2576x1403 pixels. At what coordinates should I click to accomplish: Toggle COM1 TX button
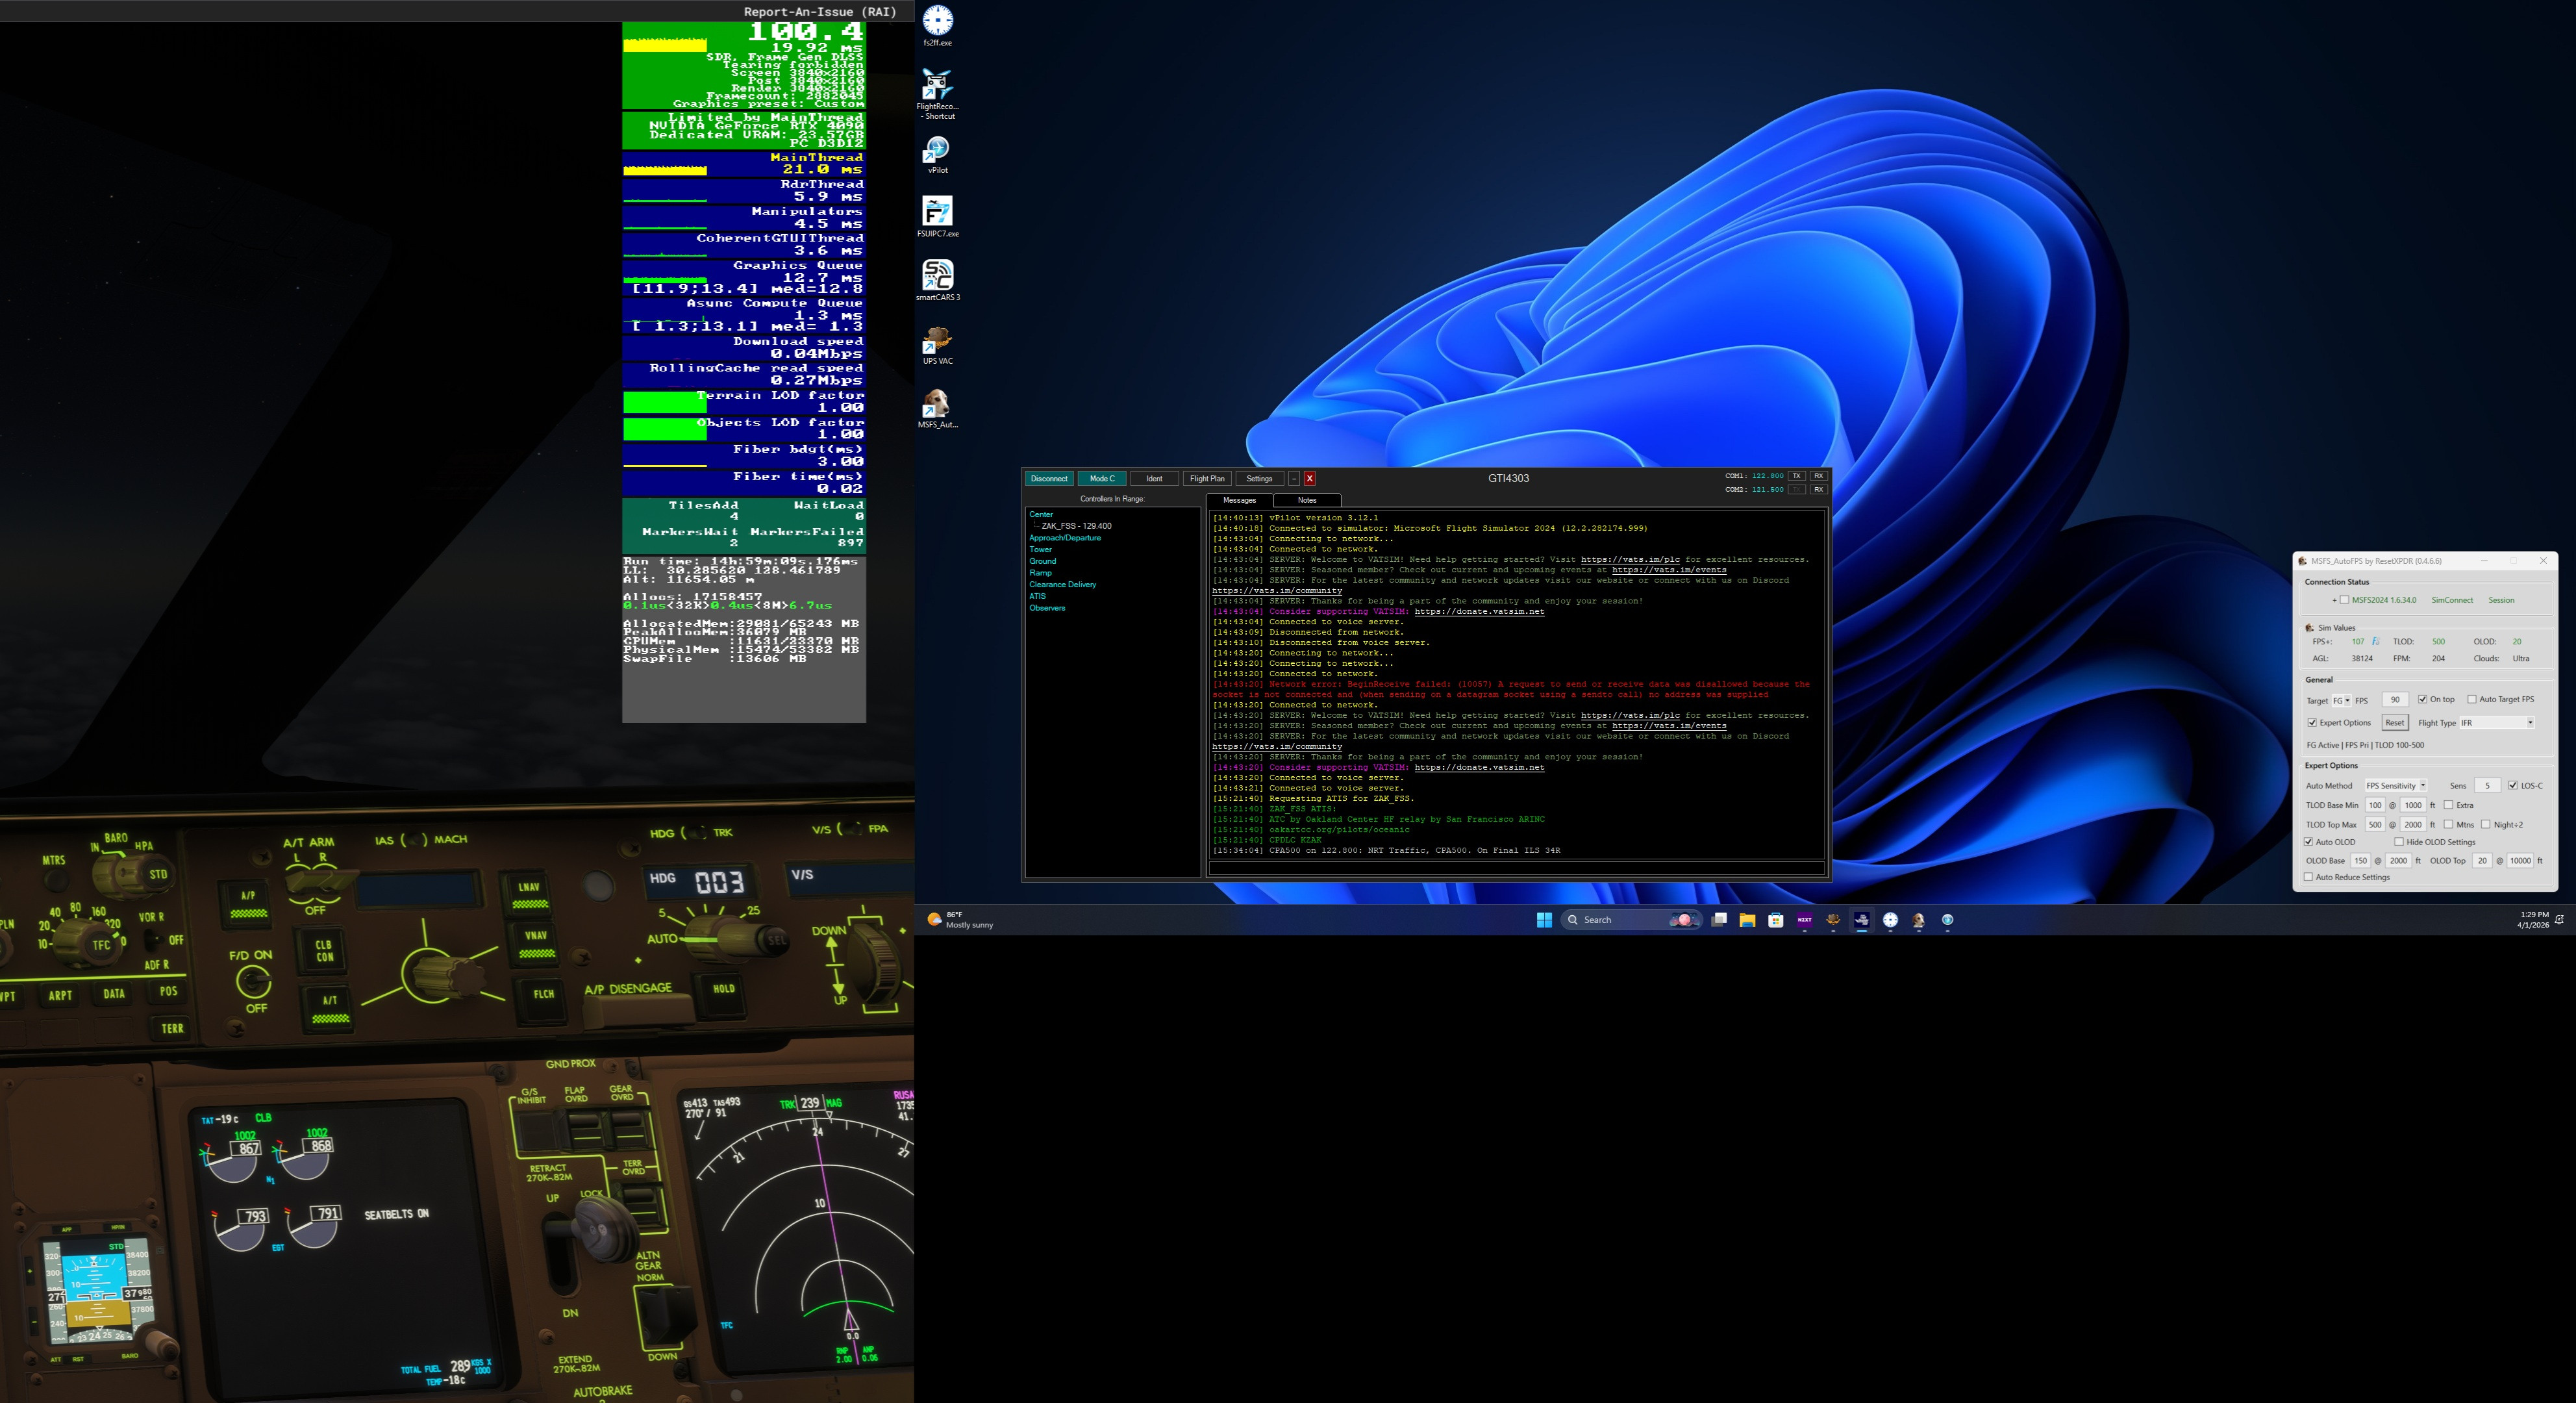1797,476
